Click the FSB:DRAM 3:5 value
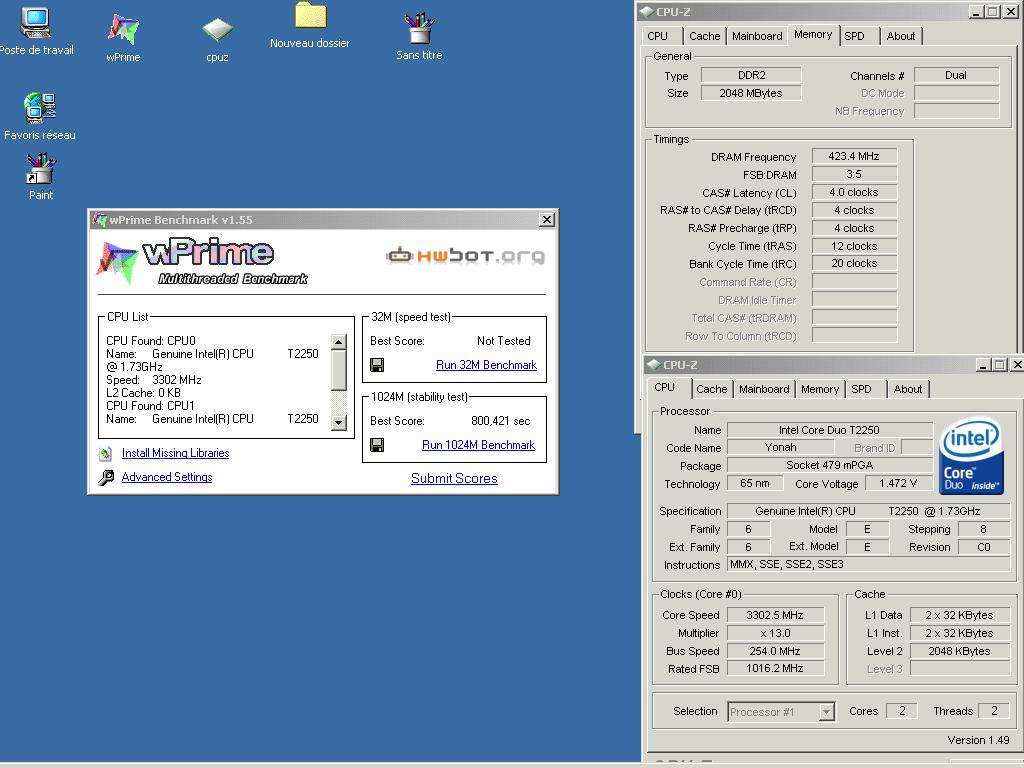The height and width of the screenshot is (768, 1024). point(854,174)
